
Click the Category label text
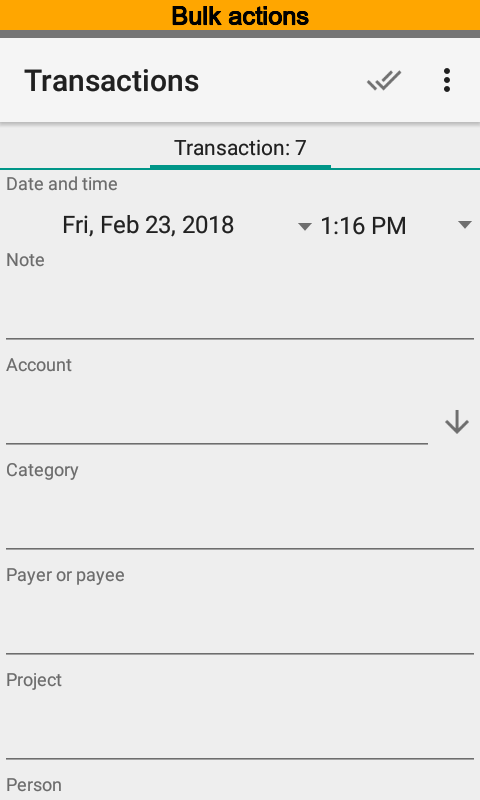[x=42, y=470]
